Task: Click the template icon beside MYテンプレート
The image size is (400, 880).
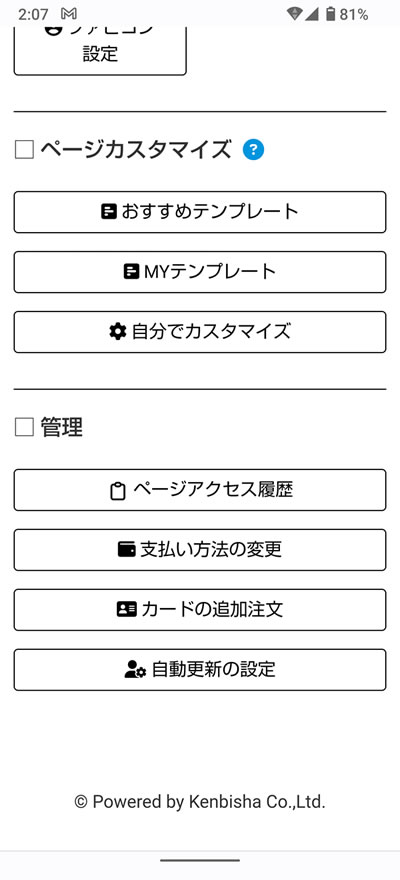Action: (131, 272)
